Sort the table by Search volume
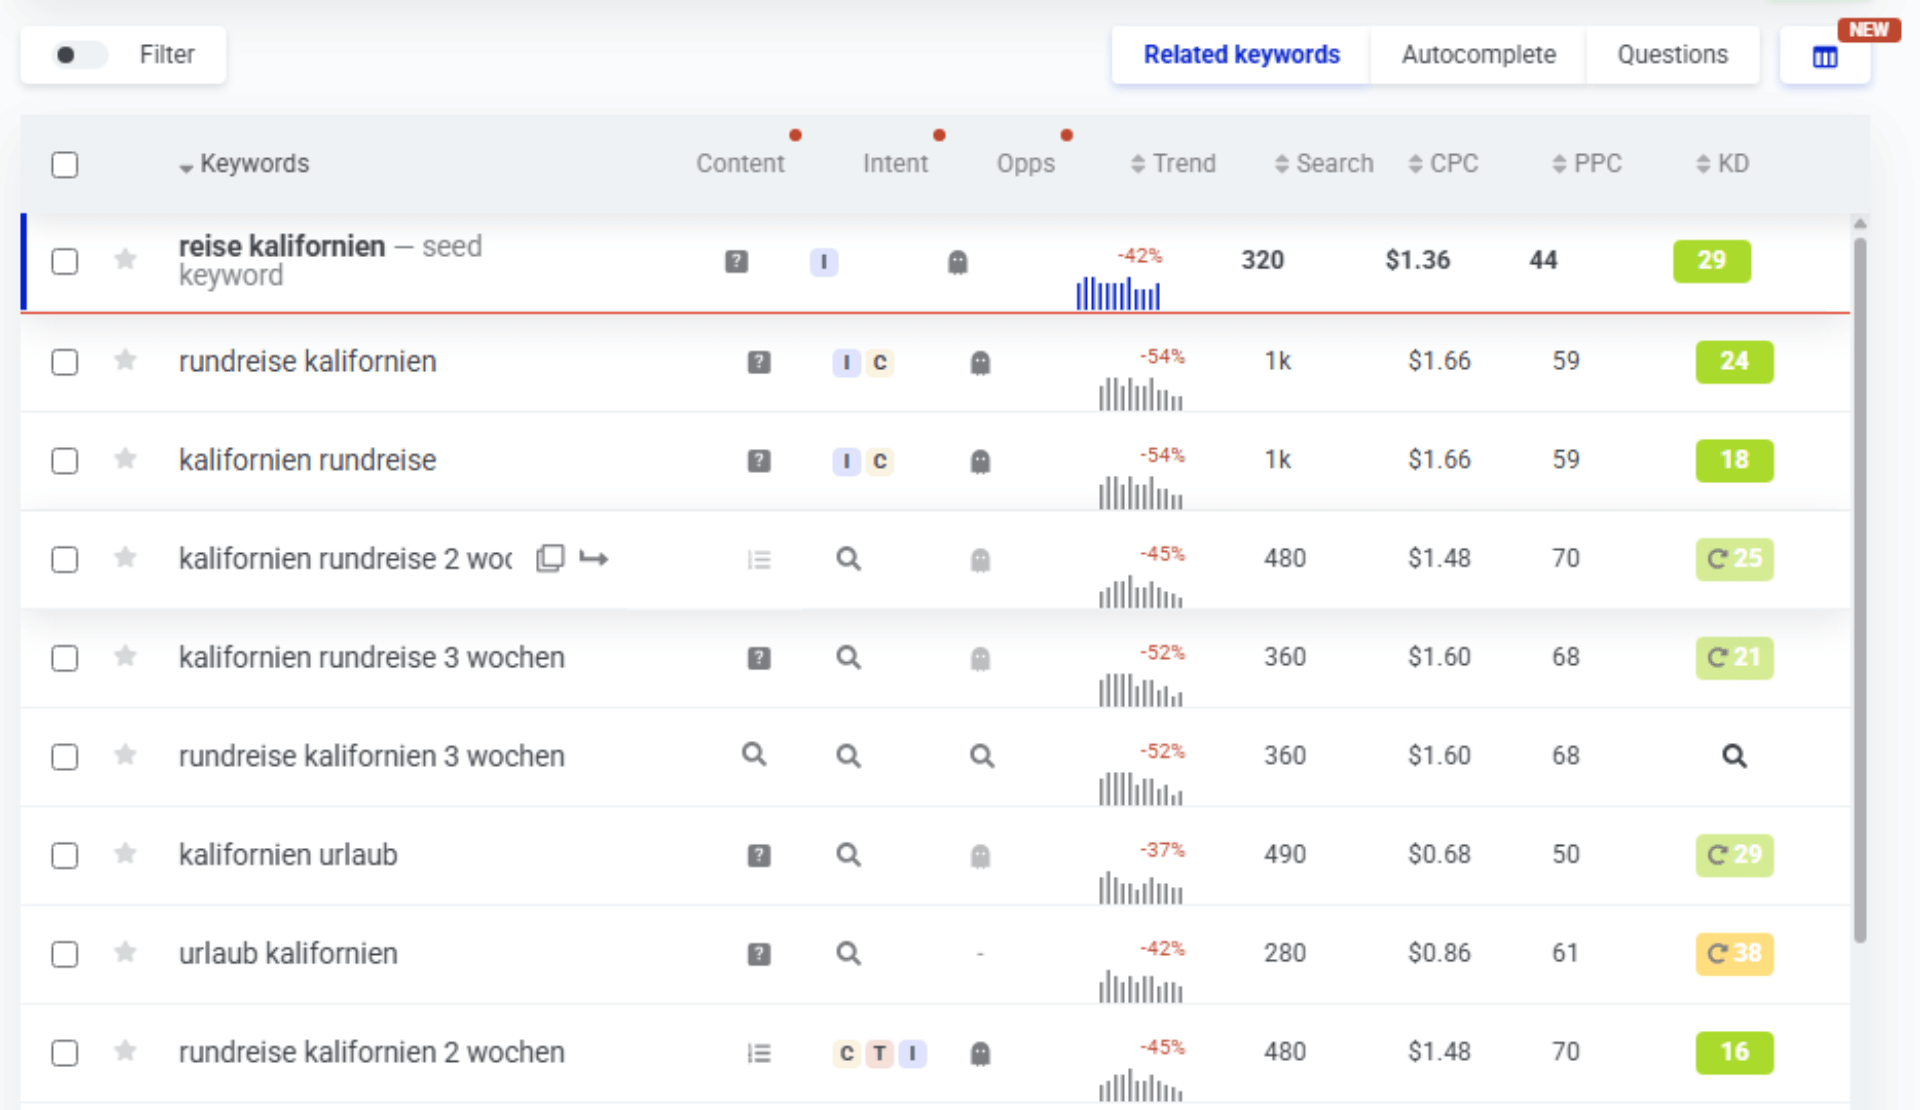 pyautogui.click(x=1323, y=164)
